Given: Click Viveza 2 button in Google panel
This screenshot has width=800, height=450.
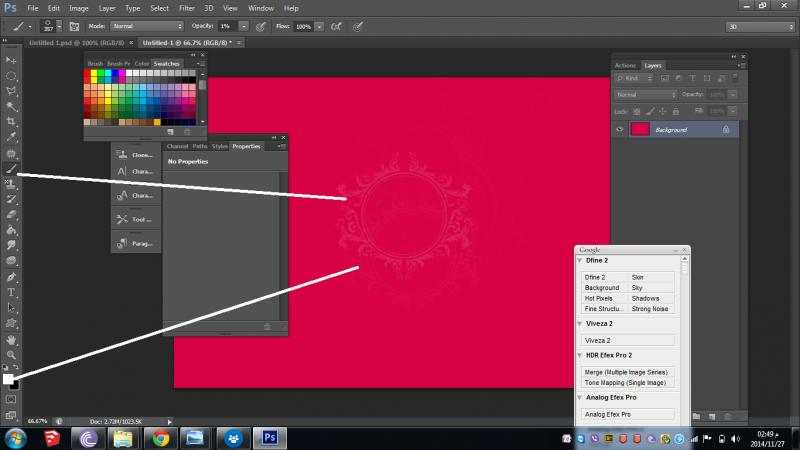Looking at the screenshot, I should pos(628,340).
